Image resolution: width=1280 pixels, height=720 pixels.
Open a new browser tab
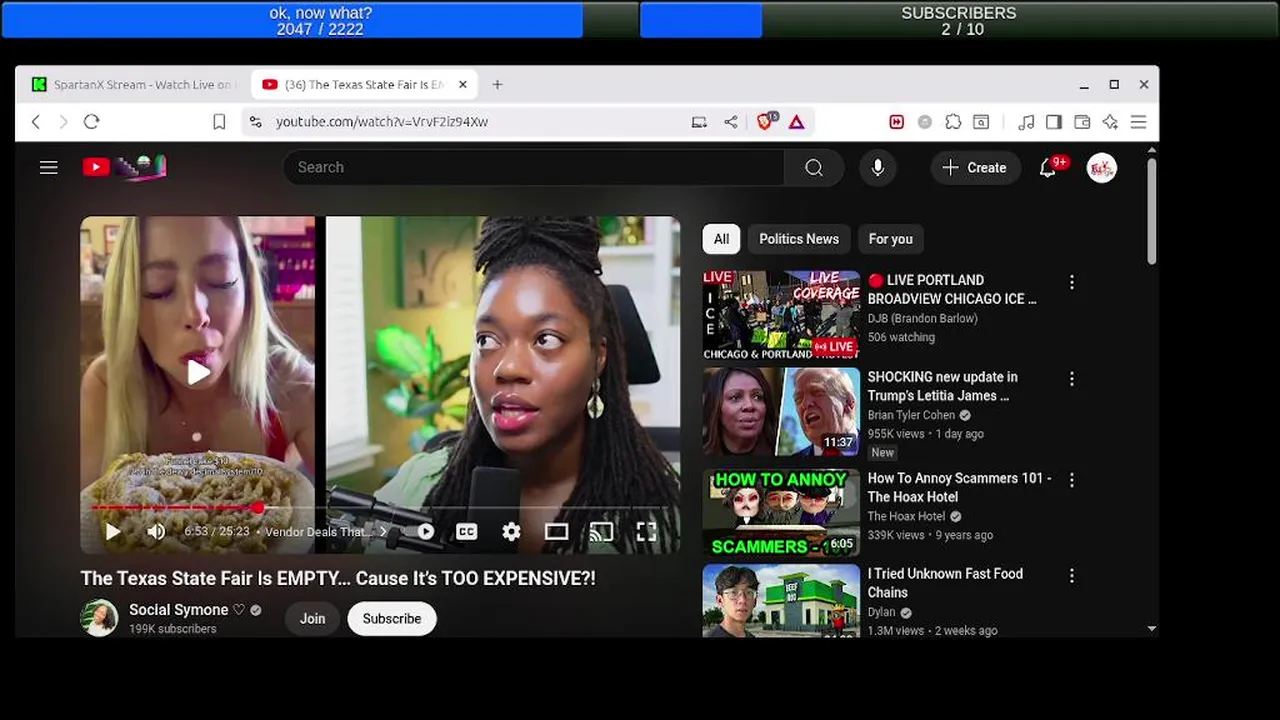point(497,85)
